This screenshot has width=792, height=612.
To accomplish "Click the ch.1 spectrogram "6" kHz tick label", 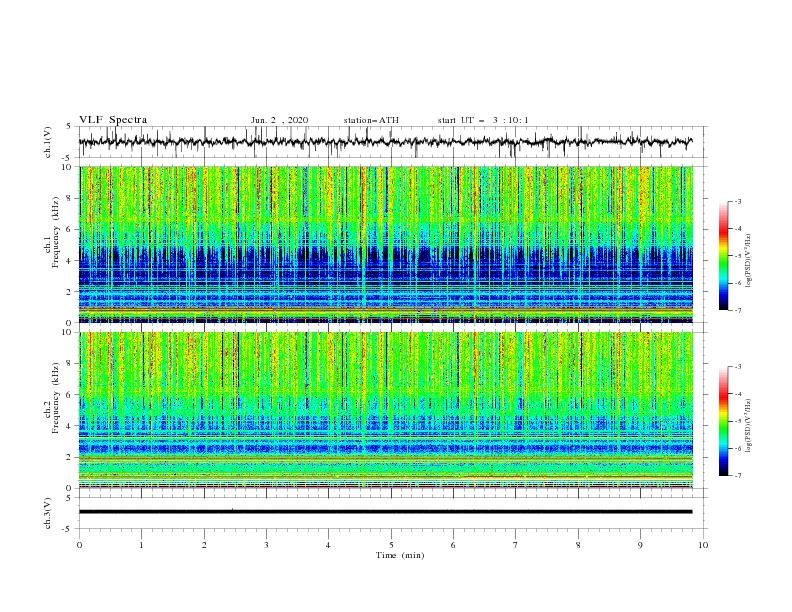I will pyautogui.click(x=69, y=230).
